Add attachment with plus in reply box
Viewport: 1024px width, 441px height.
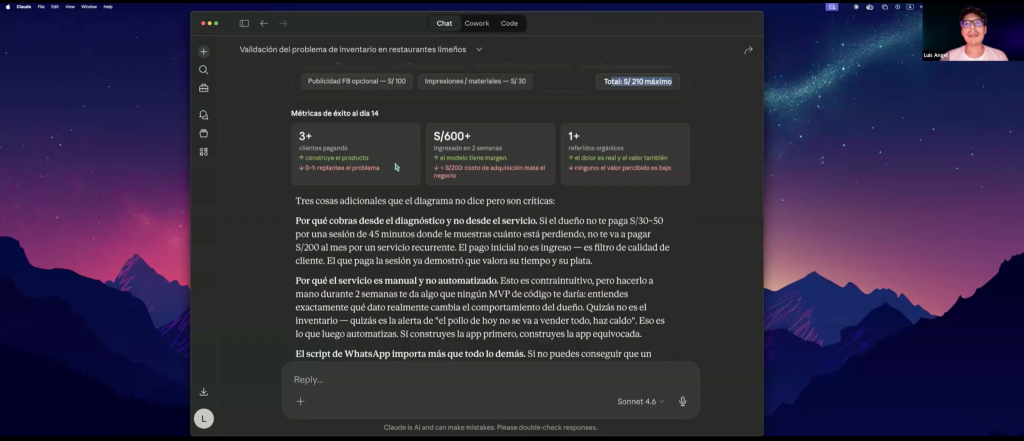tap(300, 401)
